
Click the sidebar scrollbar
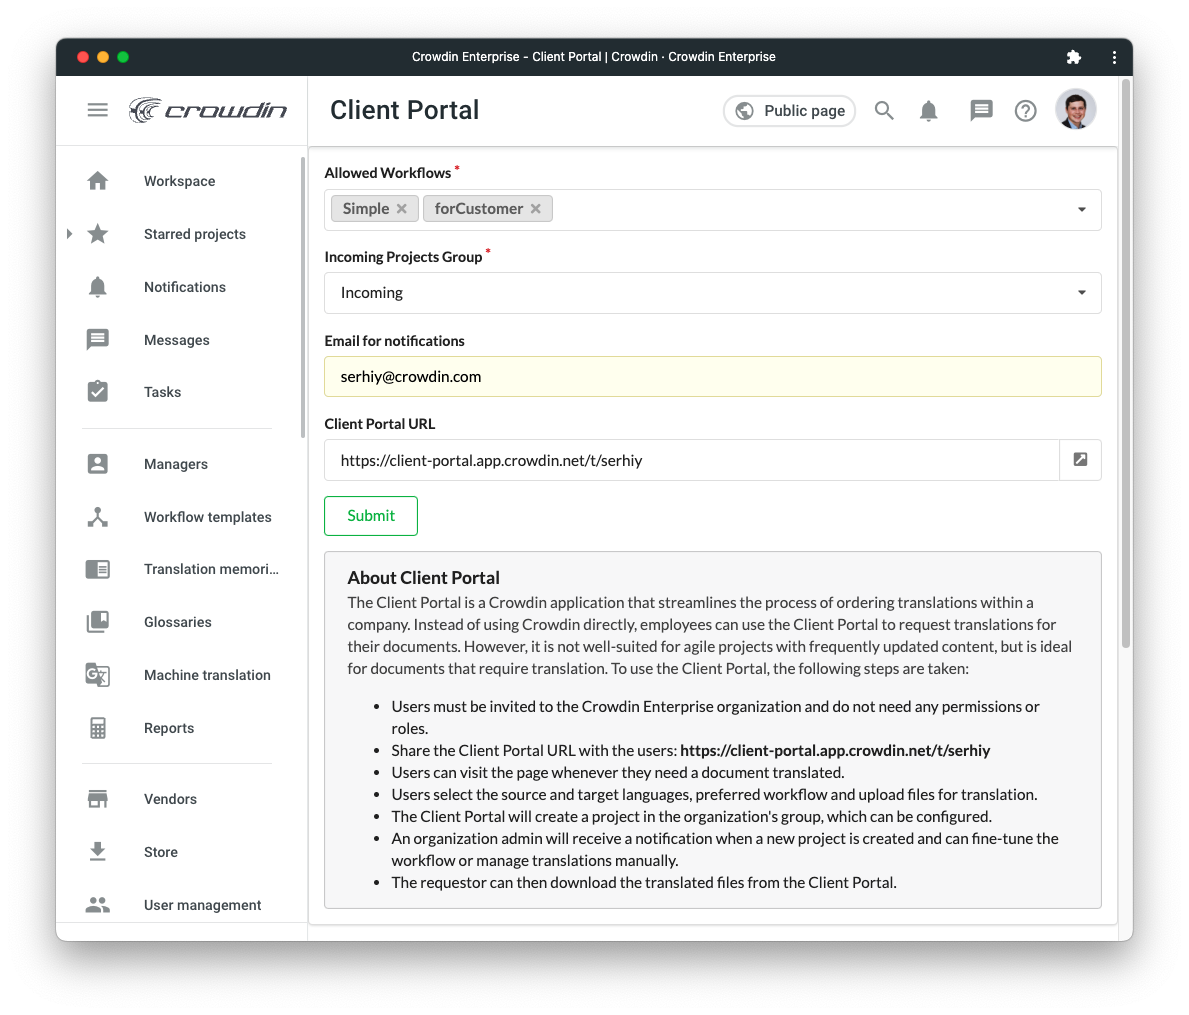click(x=303, y=297)
